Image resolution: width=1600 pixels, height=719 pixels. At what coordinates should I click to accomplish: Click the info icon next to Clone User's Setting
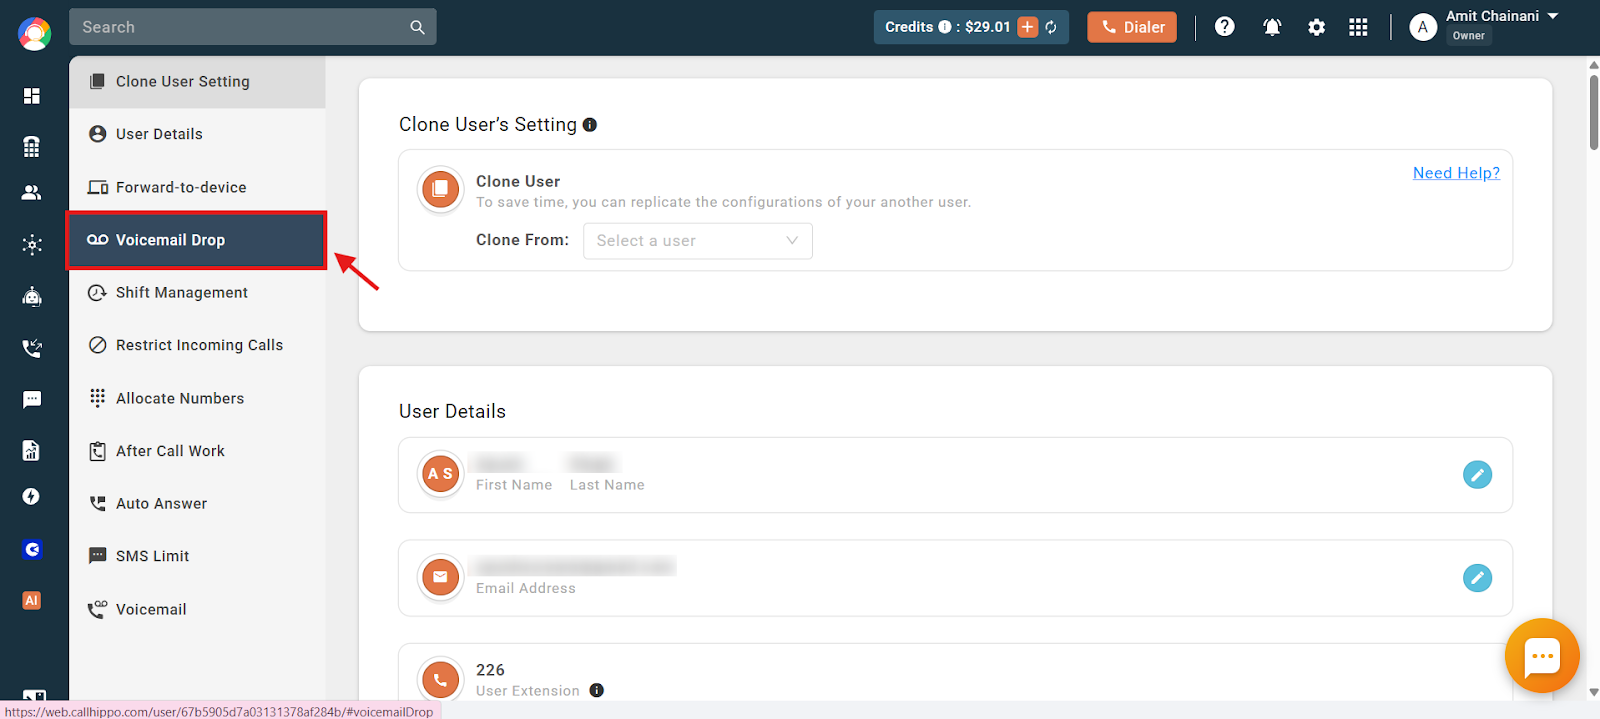tap(590, 125)
